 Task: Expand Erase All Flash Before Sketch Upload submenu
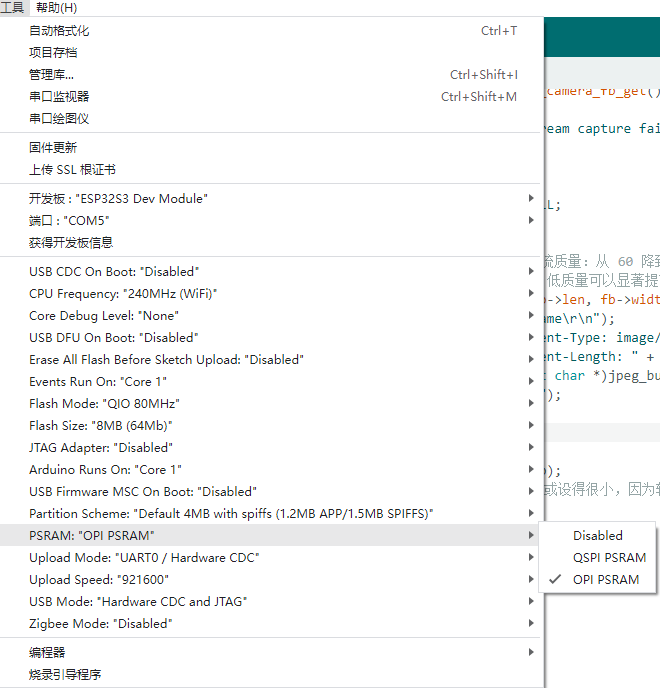(x=272, y=359)
